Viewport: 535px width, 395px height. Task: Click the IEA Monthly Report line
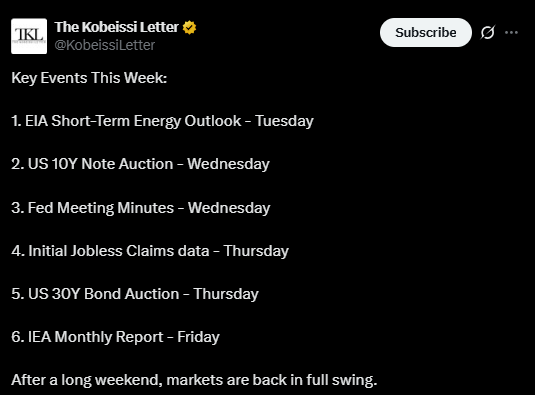[x=115, y=337]
